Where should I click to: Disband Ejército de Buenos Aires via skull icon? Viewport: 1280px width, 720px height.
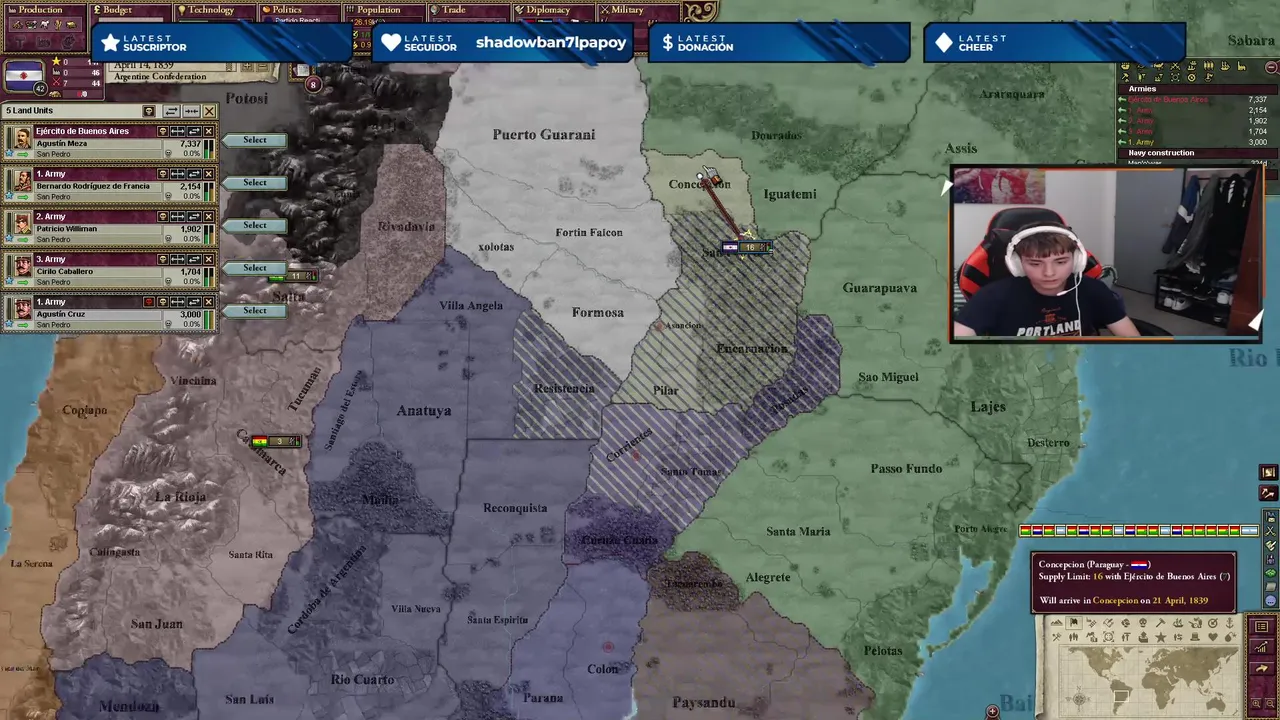[x=163, y=131]
